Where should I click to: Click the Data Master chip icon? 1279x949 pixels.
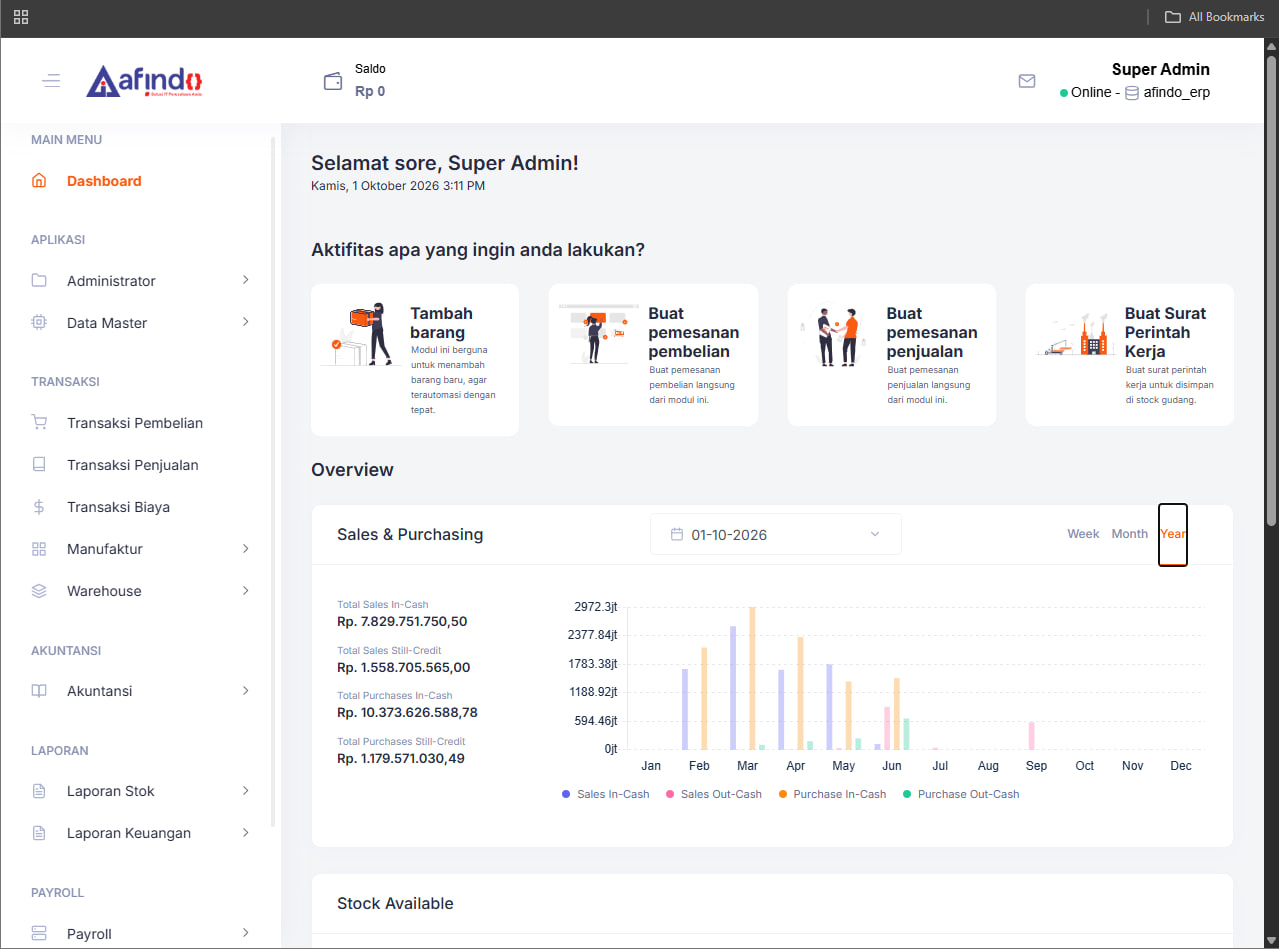39,323
